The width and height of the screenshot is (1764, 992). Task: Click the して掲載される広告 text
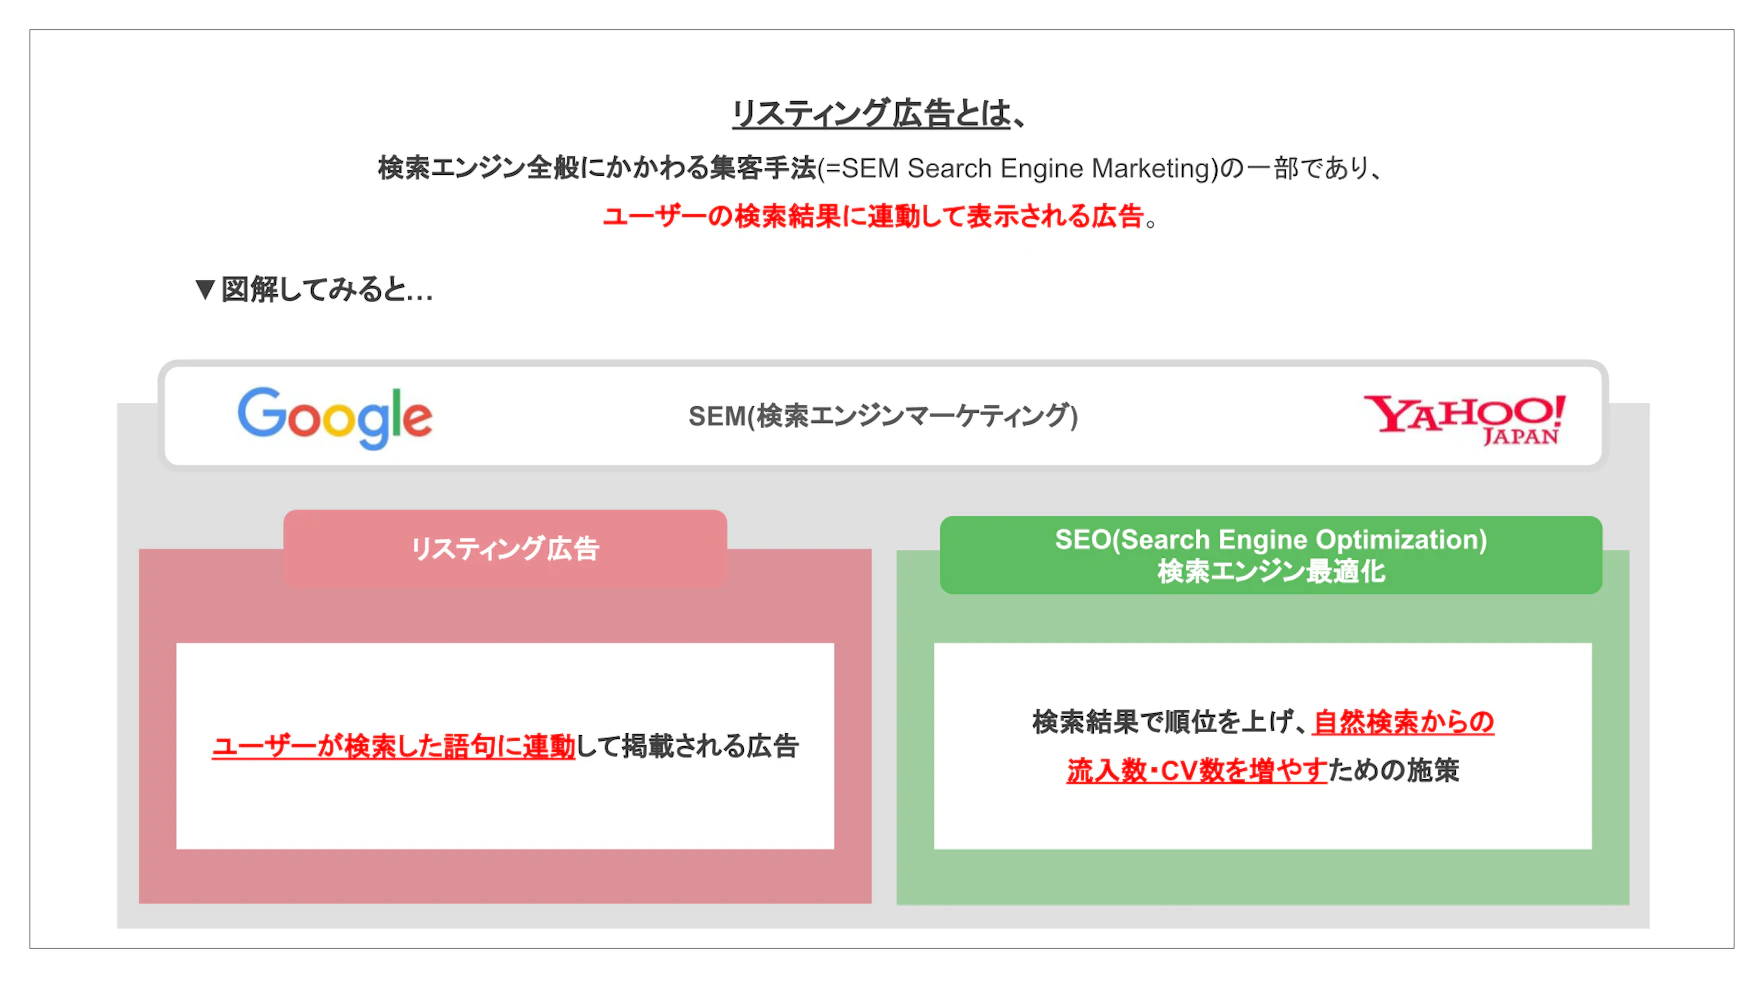[x=688, y=747]
